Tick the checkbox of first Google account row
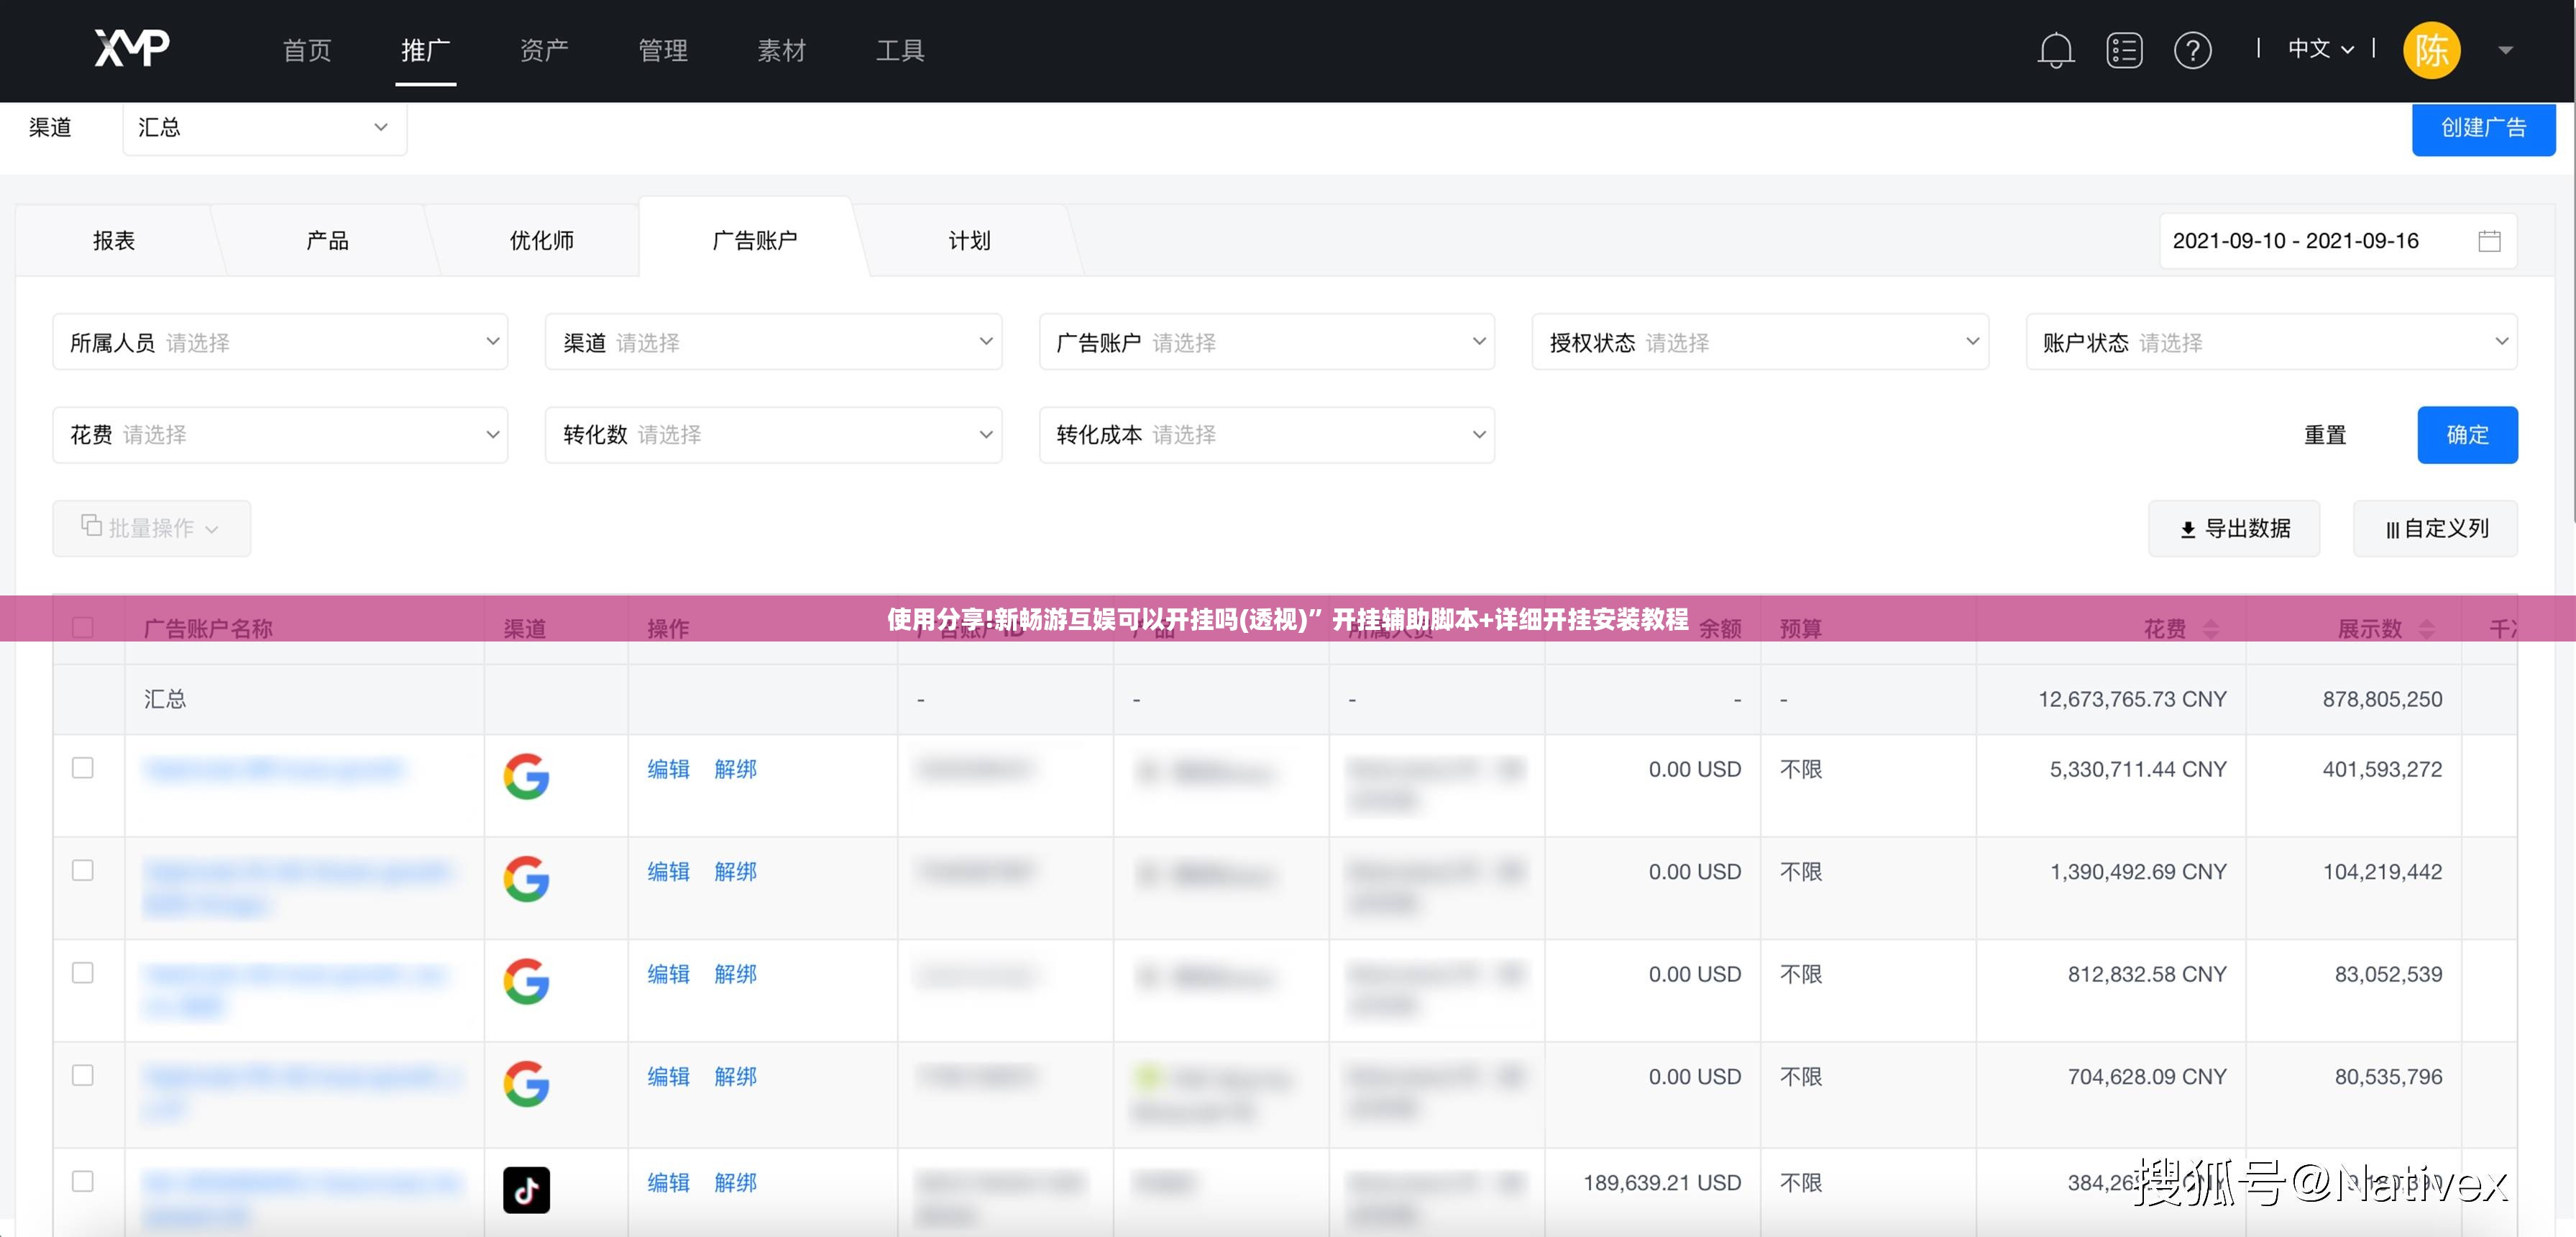The width and height of the screenshot is (2576, 1237). pos(83,767)
